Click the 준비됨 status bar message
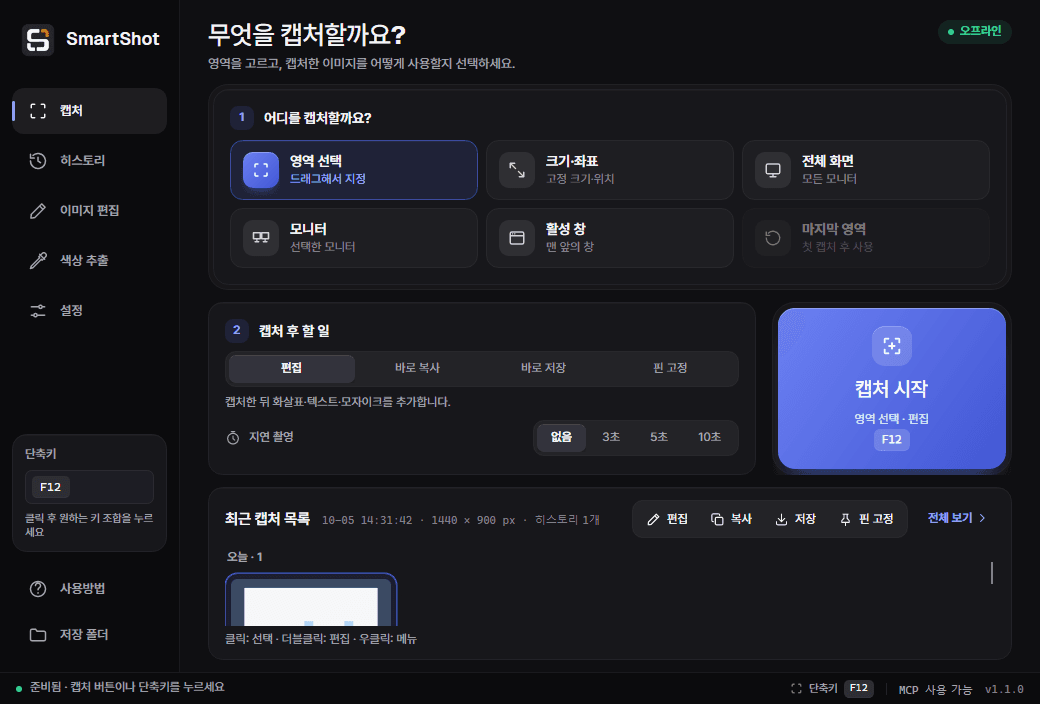Screen dimensions: 1040x704 127,687
